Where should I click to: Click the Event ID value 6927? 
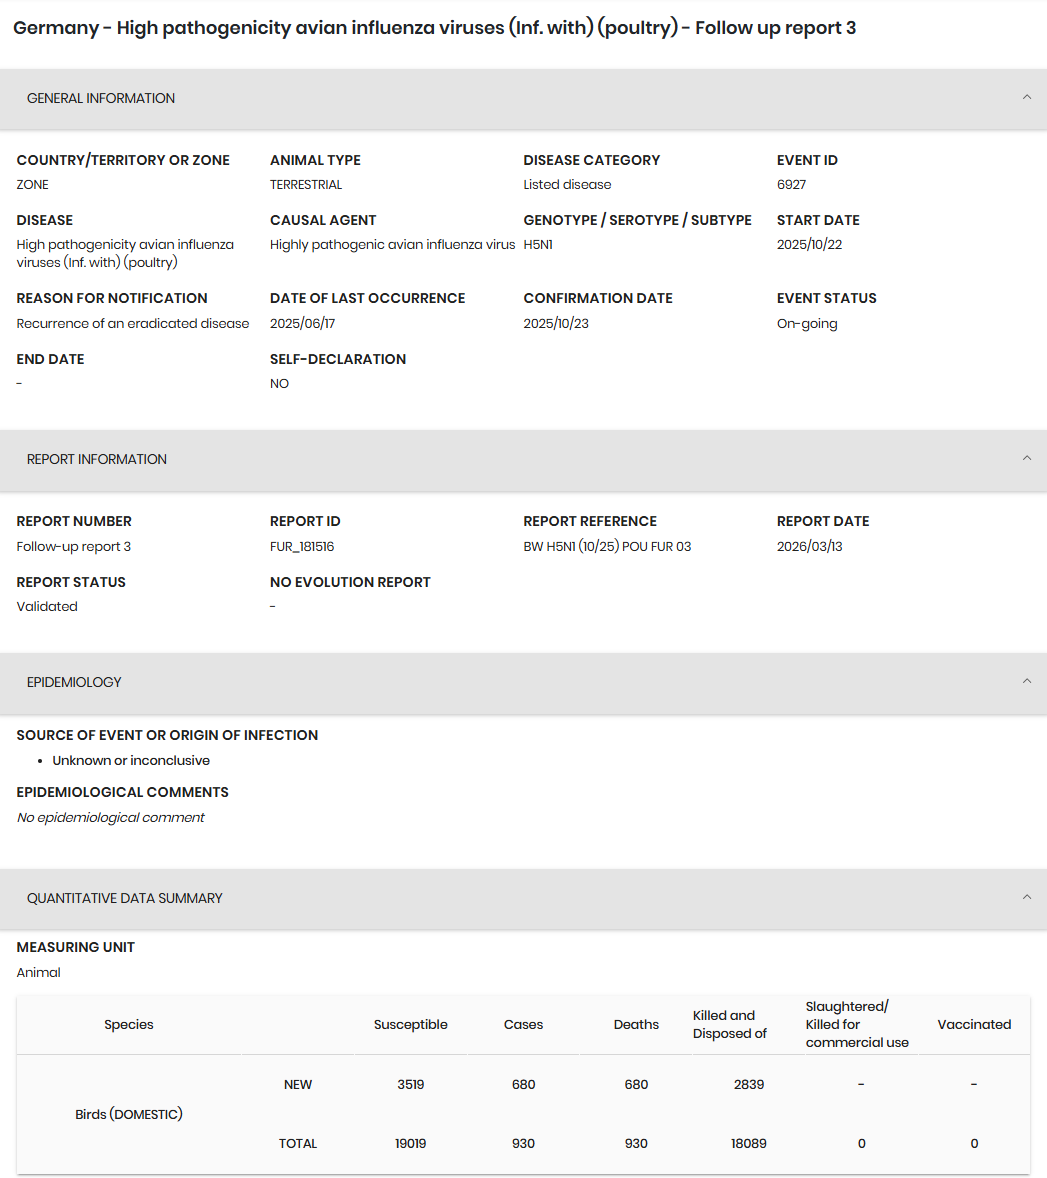[791, 184]
